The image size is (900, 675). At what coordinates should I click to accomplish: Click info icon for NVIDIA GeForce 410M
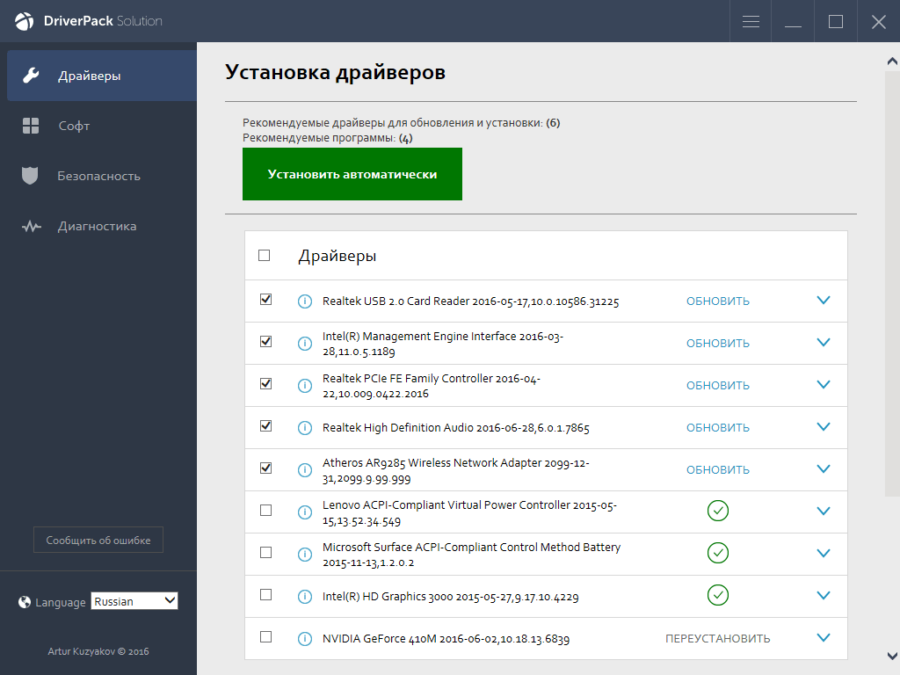[305, 638]
